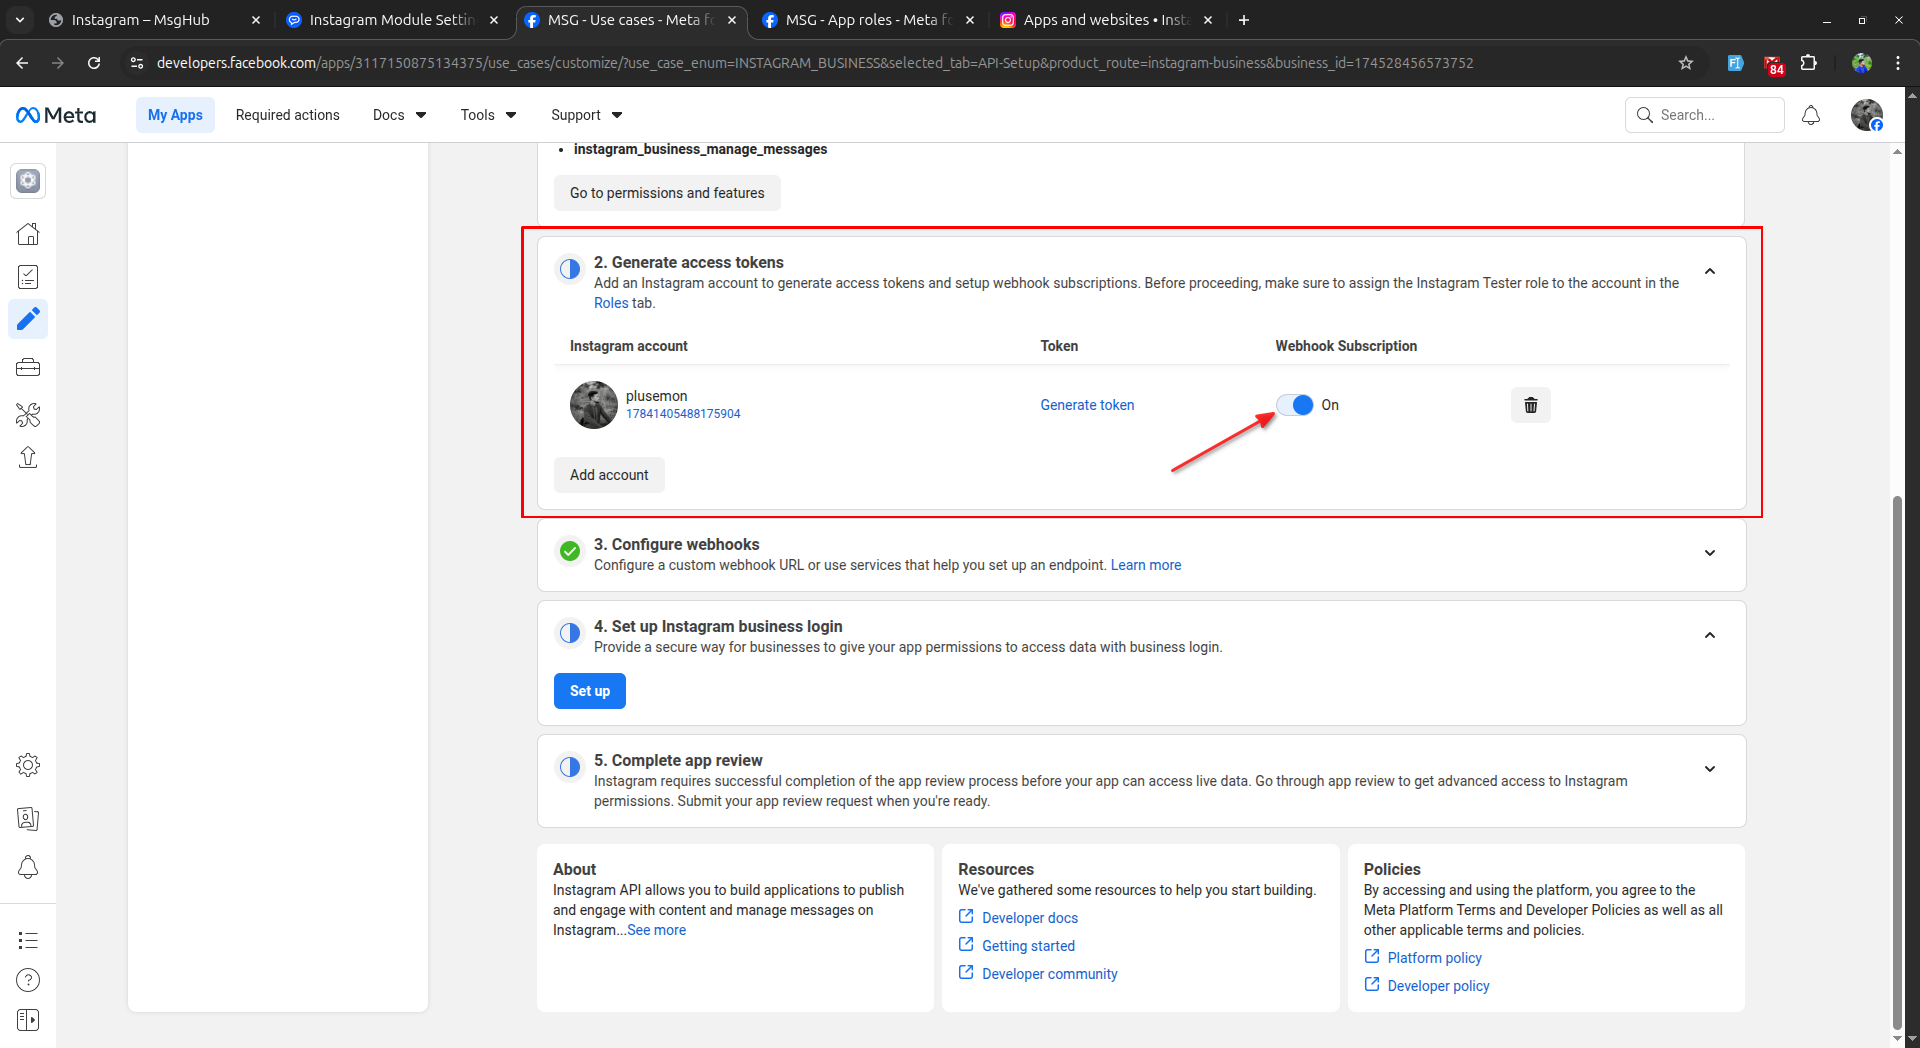Select the My Apps menu item
The image size is (1920, 1048).
point(174,114)
